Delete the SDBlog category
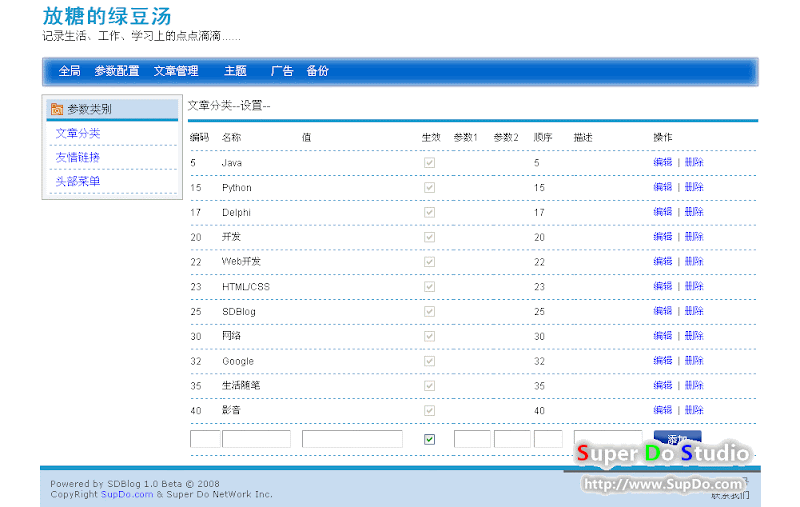Image resolution: width=800 pixels, height=507 pixels. pos(694,311)
